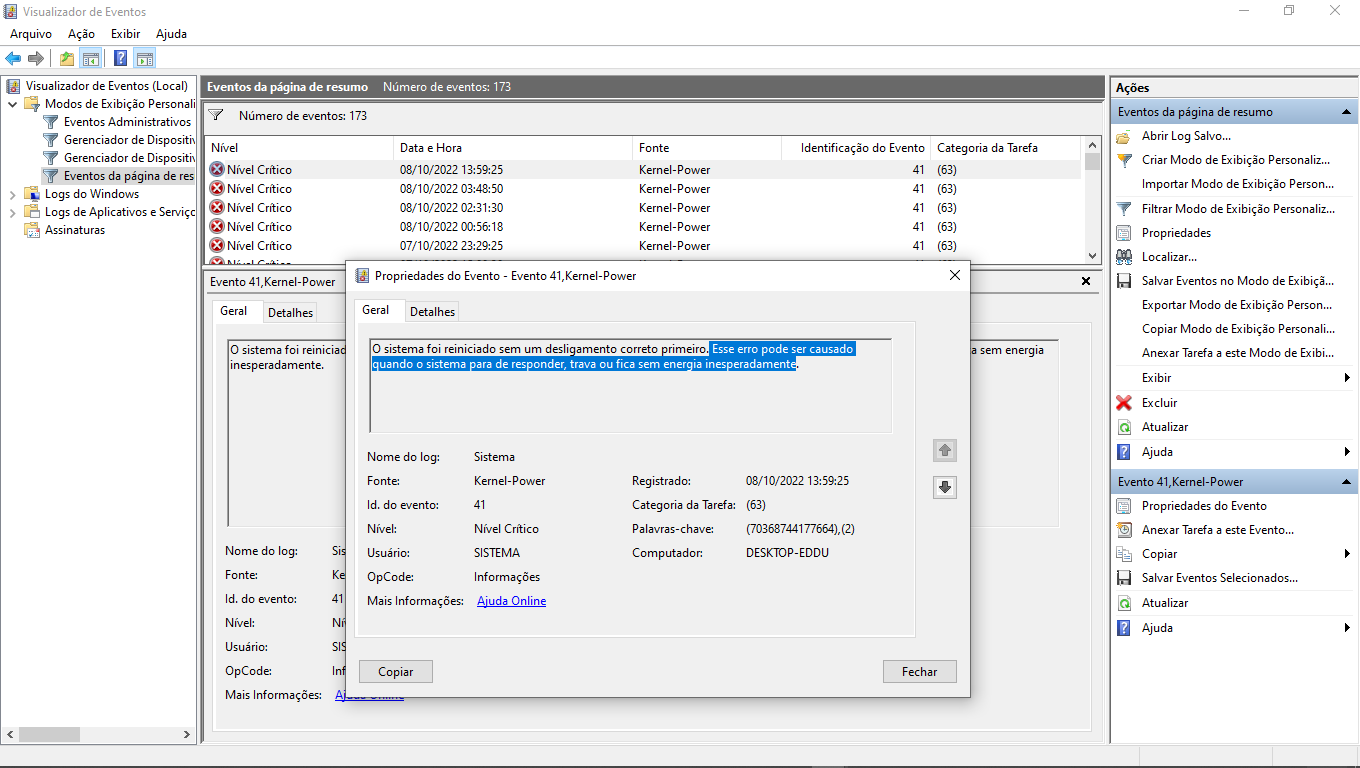The image size is (1360, 768).
Task: Click the Propriedades do Evento icon in Ações
Action: pos(1124,506)
